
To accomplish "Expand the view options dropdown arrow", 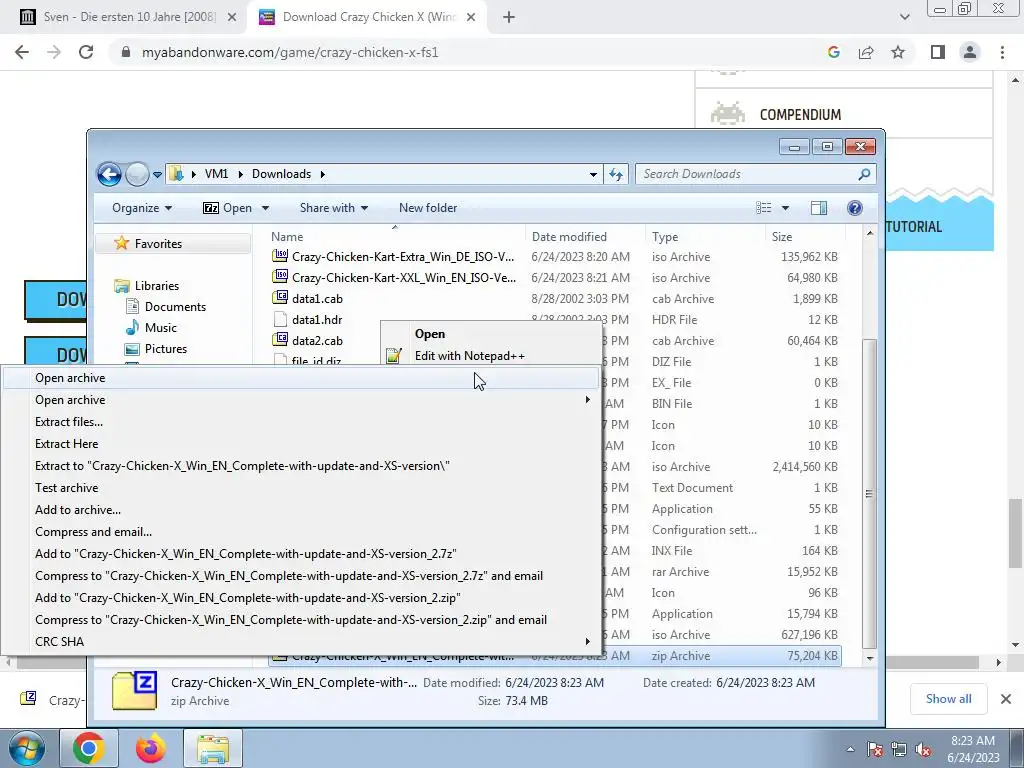I will (785, 208).
